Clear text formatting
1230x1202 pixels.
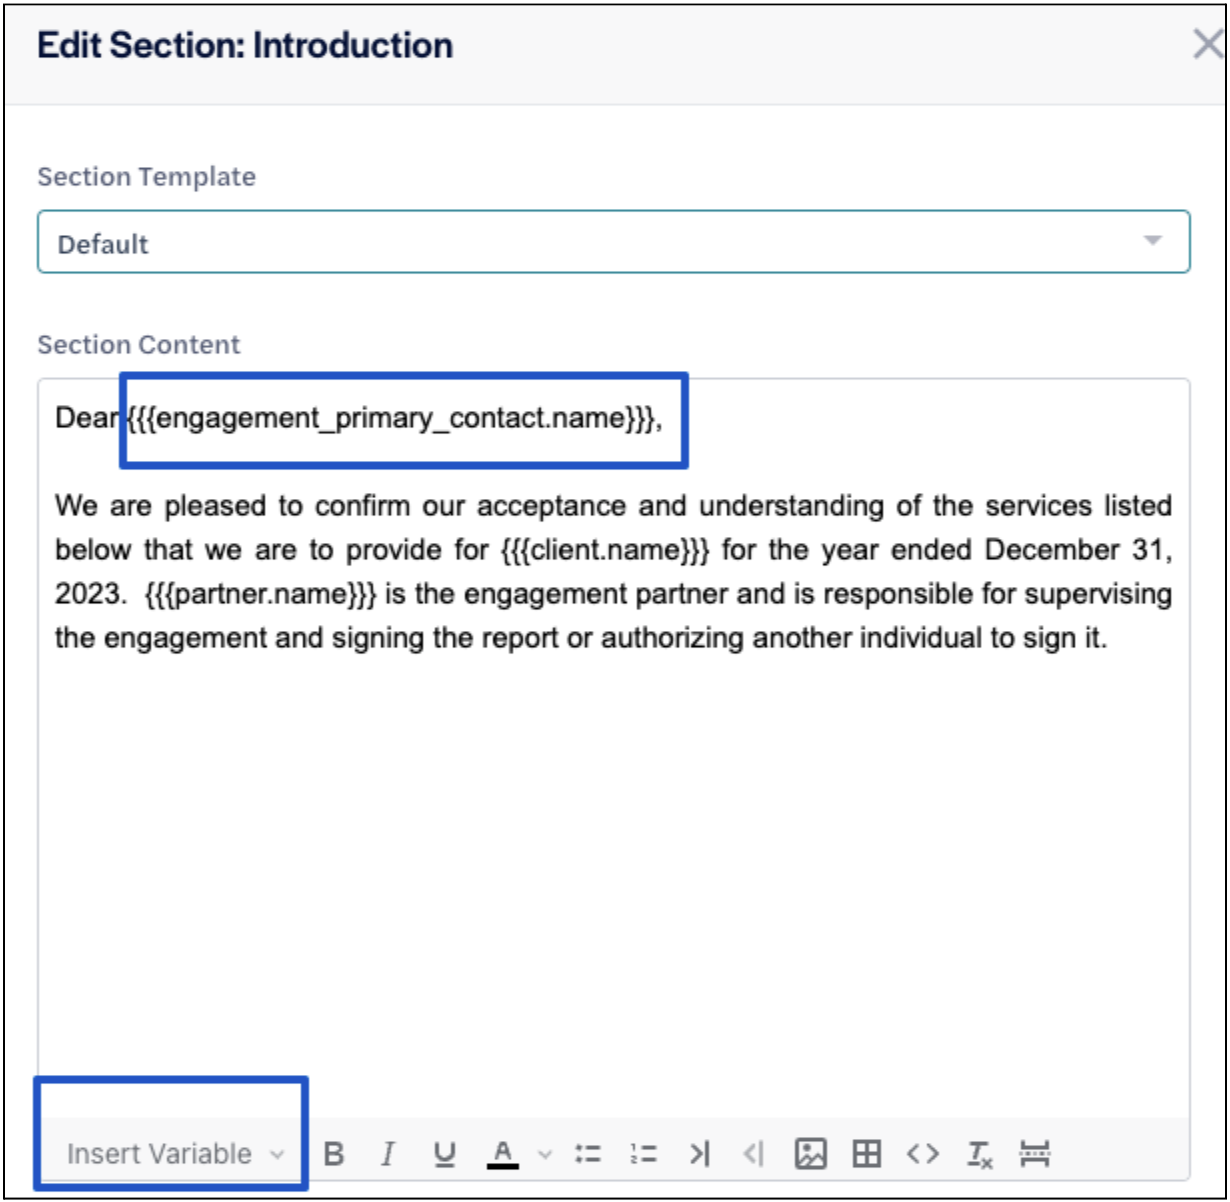click(x=980, y=1155)
